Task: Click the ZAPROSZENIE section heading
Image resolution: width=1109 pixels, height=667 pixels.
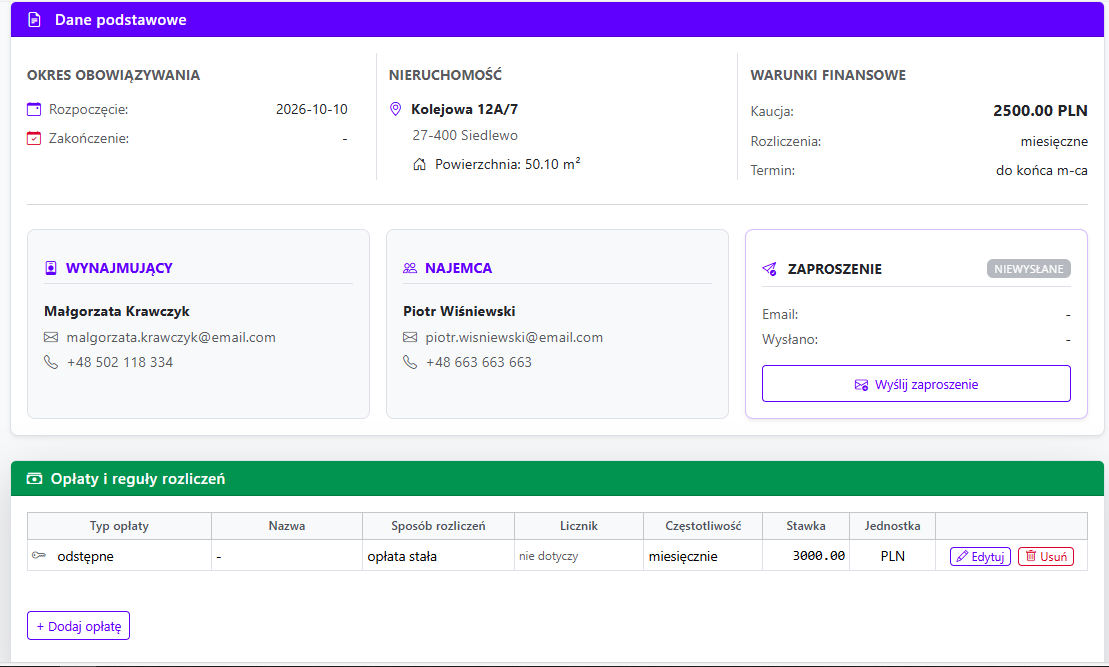Action: coord(835,269)
